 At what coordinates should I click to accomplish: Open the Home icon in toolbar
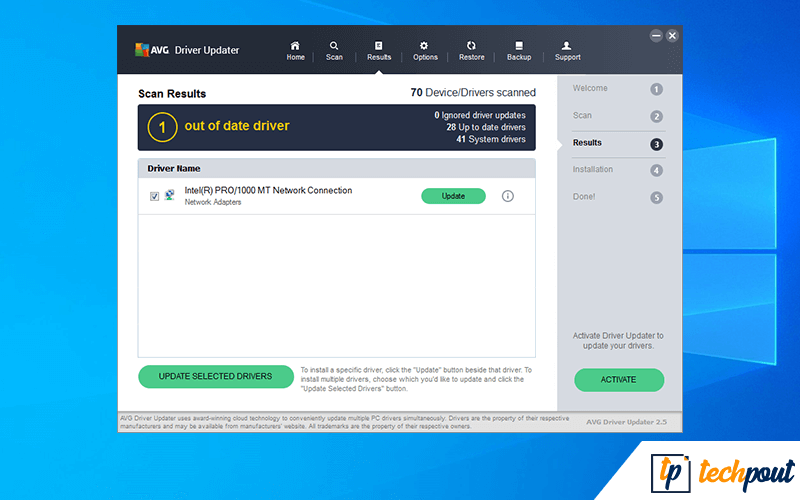(x=295, y=46)
